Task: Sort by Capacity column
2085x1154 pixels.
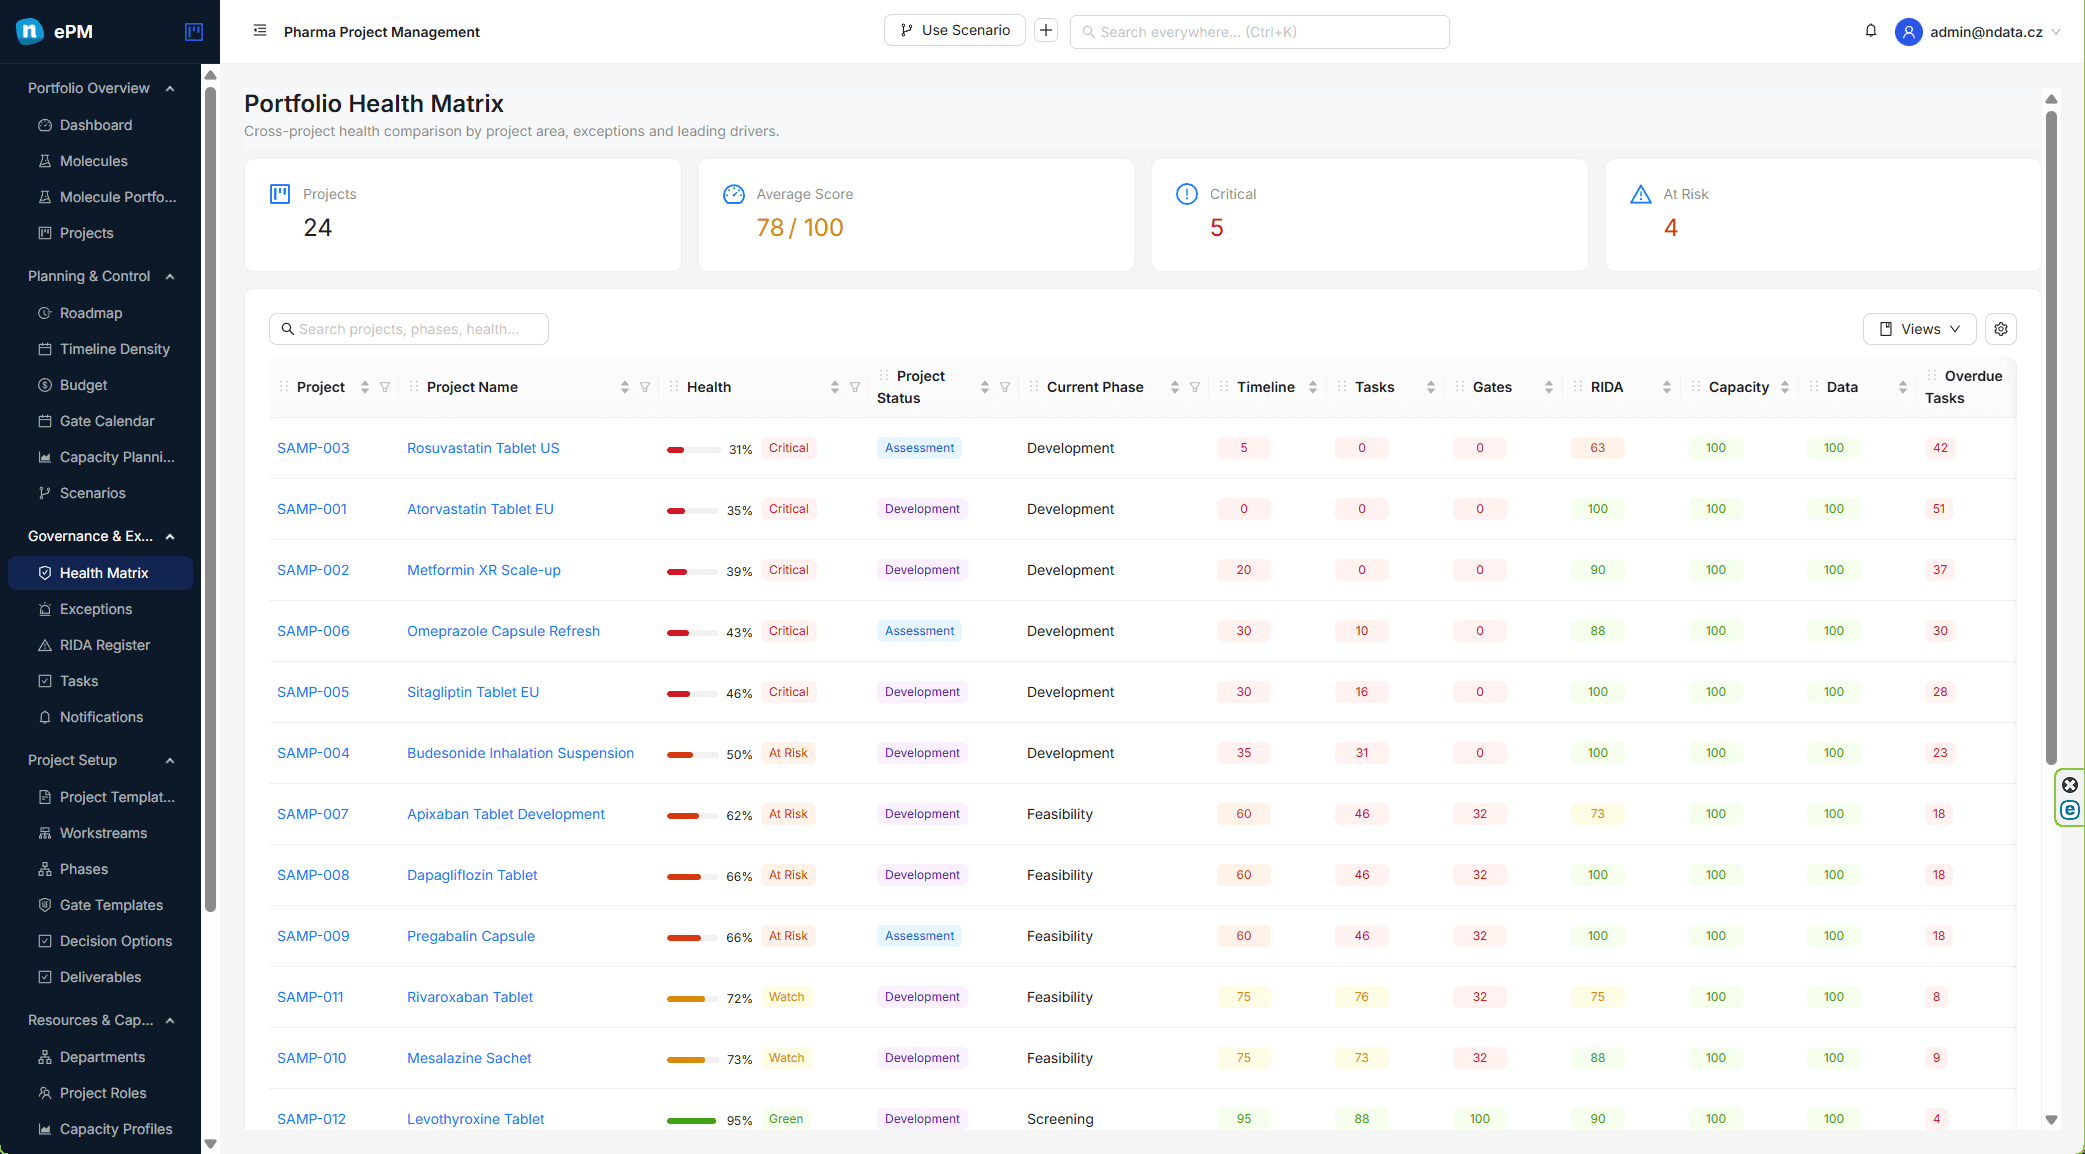Action: (x=1785, y=387)
